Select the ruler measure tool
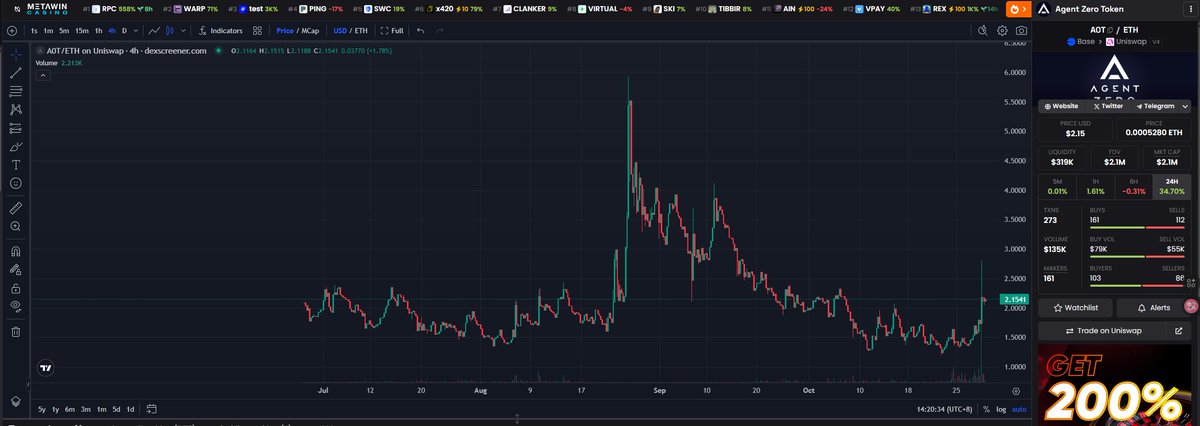This screenshot has width=1200, height=426. (x=16, y=208)
